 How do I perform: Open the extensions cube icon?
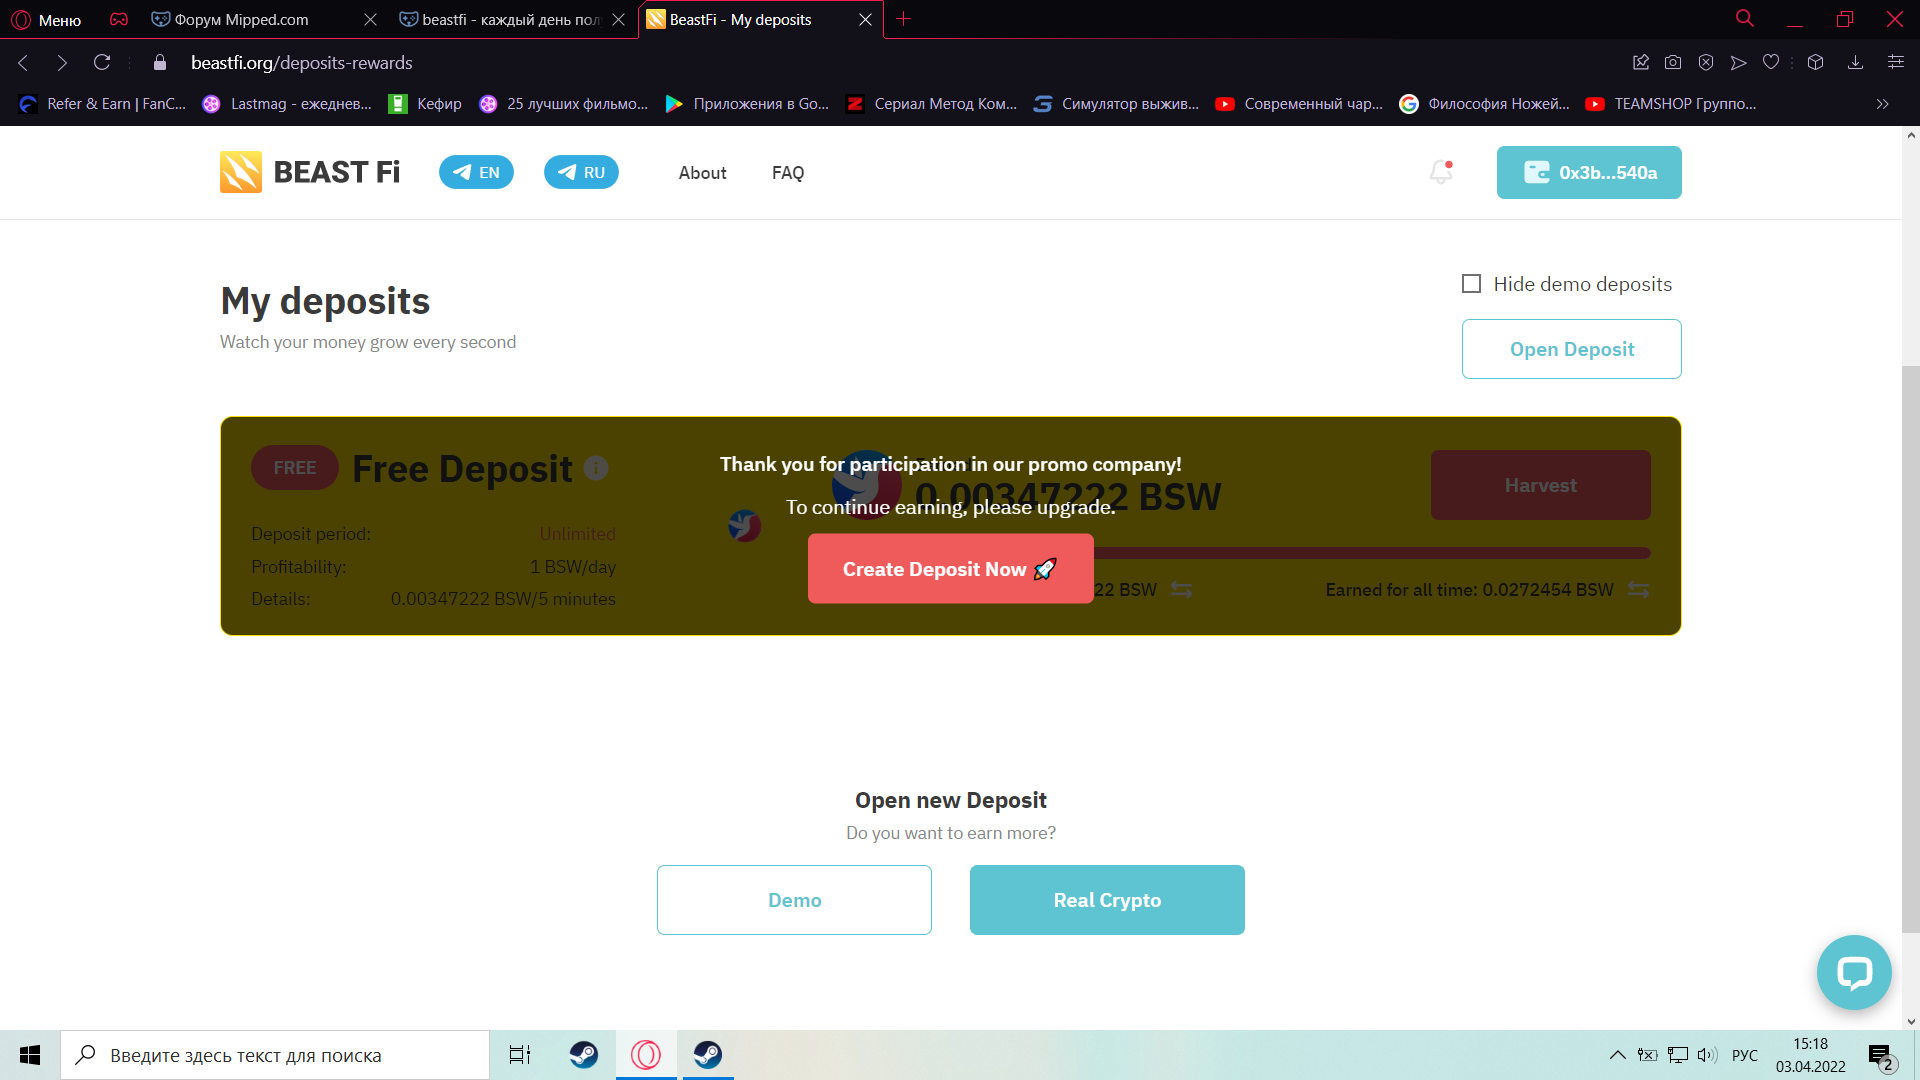click(x=1816, y=63)
